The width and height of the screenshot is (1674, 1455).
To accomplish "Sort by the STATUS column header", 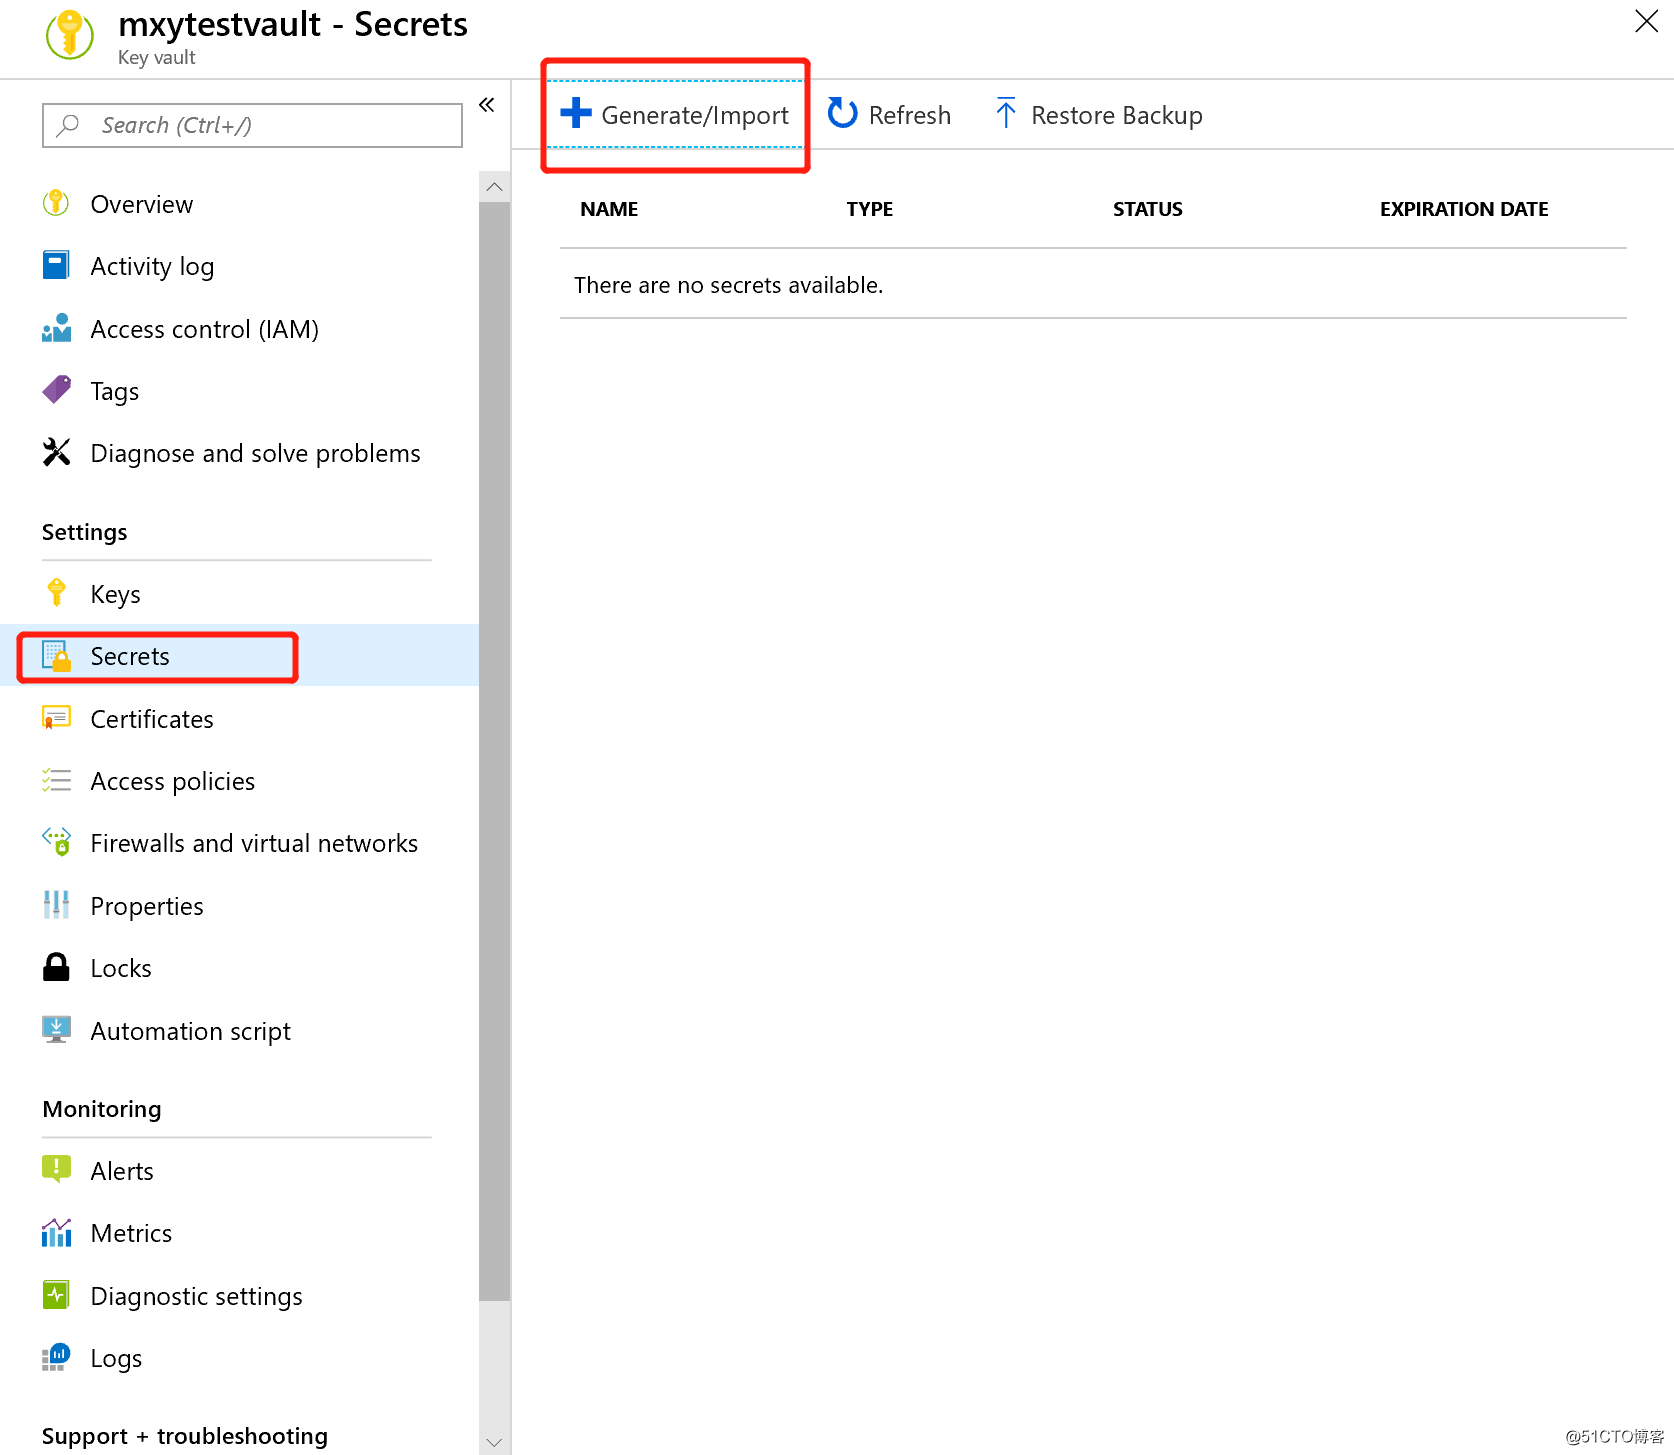I will pyautogui.click(x=1148, y=209).
